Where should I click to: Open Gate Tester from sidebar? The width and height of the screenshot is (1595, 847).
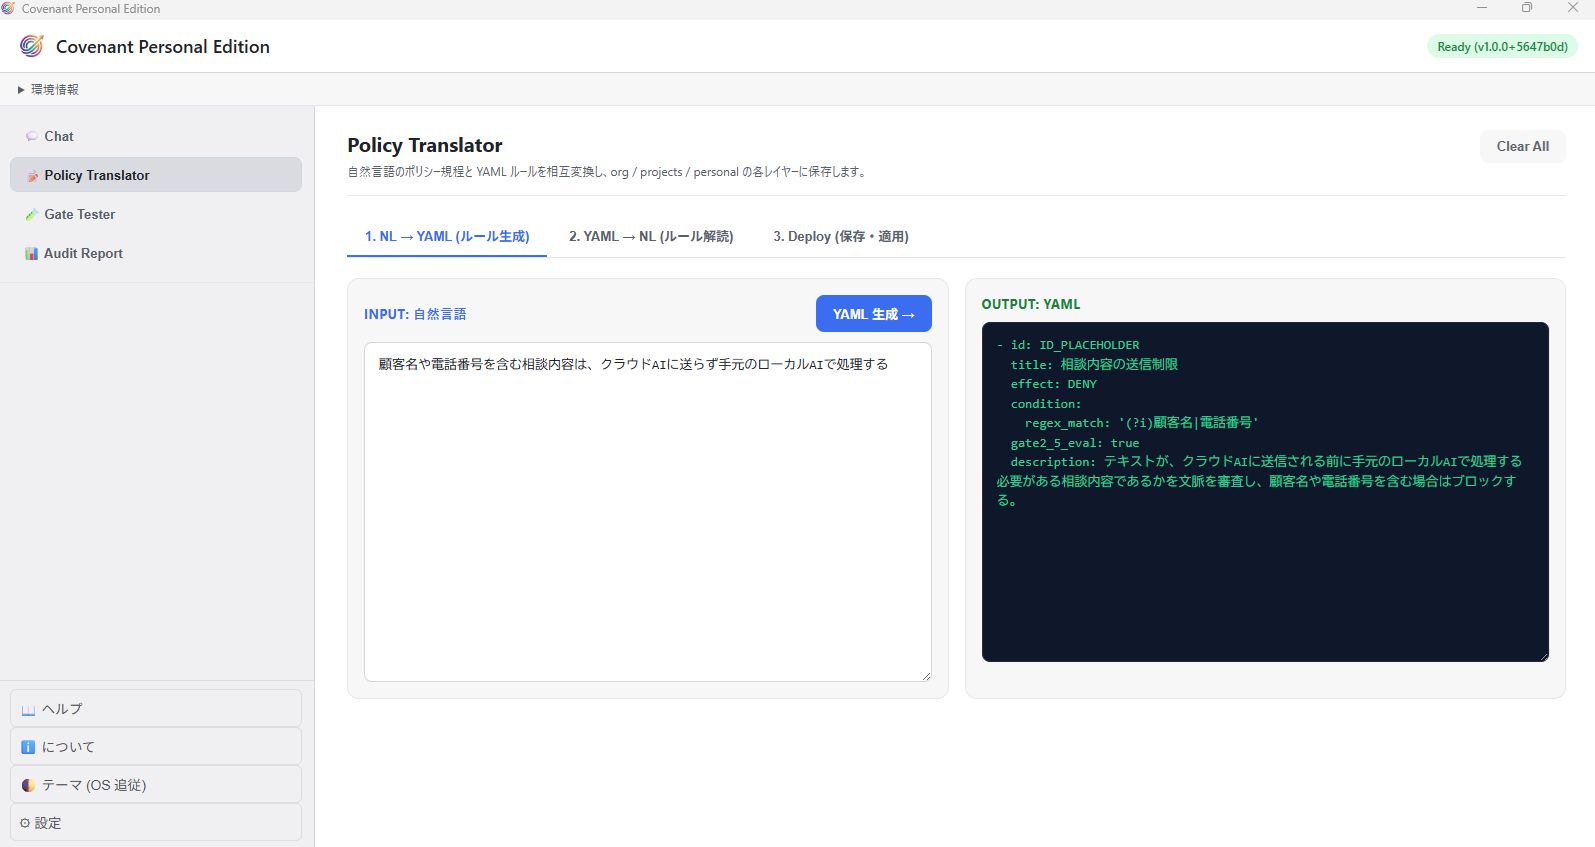click(156, 214)
